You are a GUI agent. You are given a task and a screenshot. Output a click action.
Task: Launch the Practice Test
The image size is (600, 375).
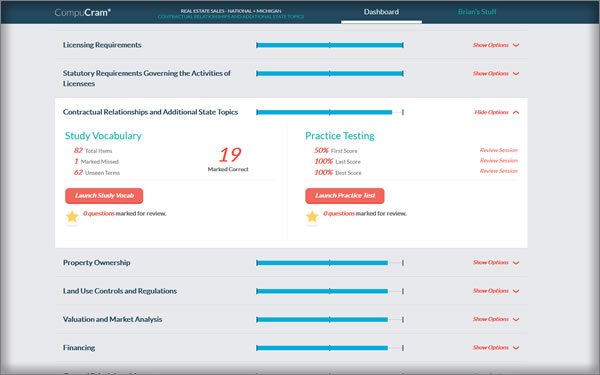345,196
